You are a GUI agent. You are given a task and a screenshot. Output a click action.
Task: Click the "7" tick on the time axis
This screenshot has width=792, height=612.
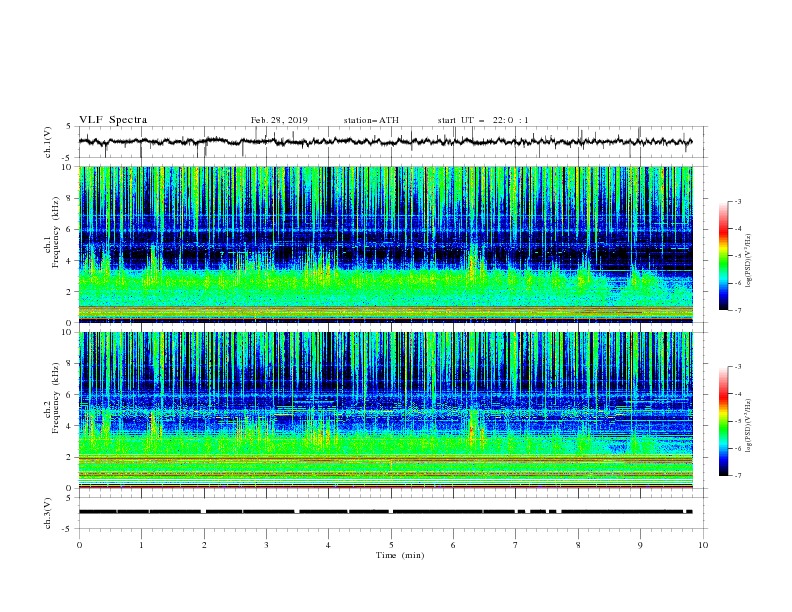point(516,545)
